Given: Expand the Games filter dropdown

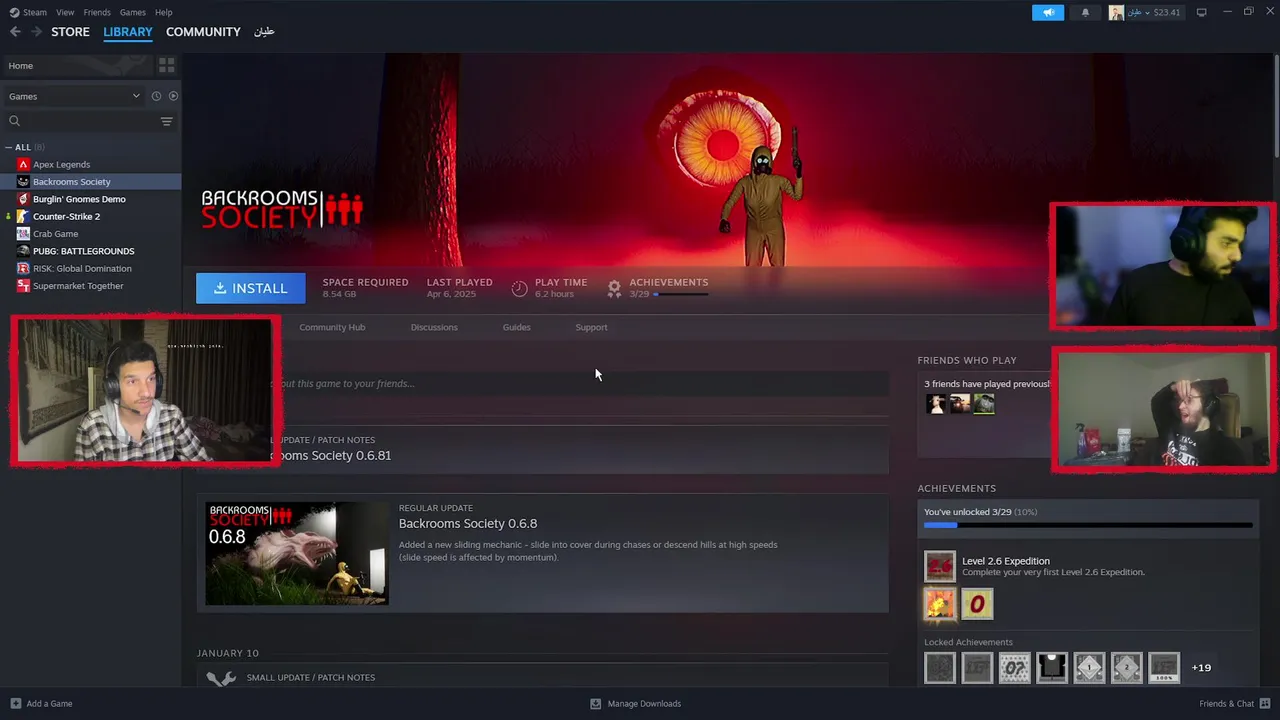Looking at the screenshot, I should tap(74, 96).
